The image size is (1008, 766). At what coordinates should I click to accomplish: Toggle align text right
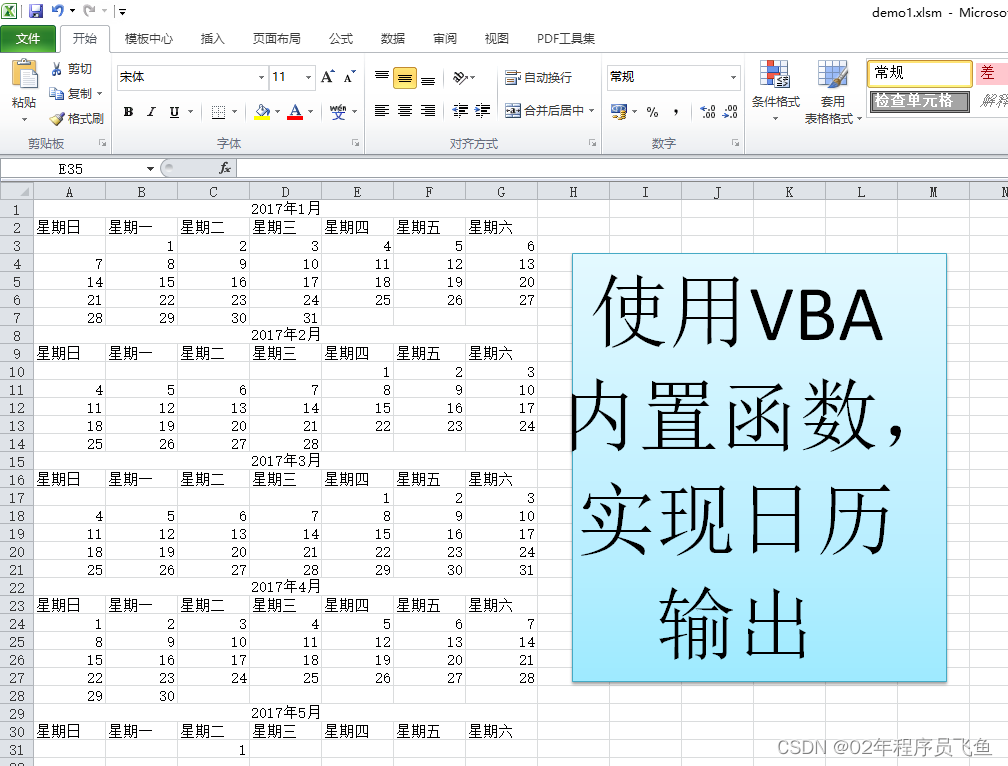(428, 111)
